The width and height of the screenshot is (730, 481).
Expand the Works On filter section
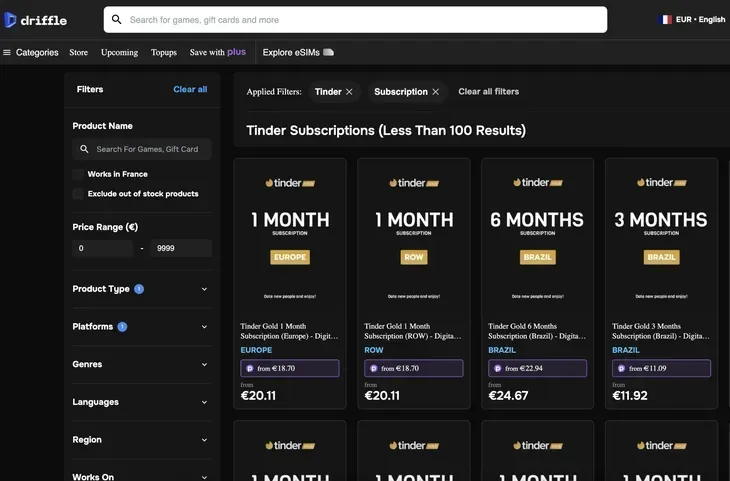(142, 476)
